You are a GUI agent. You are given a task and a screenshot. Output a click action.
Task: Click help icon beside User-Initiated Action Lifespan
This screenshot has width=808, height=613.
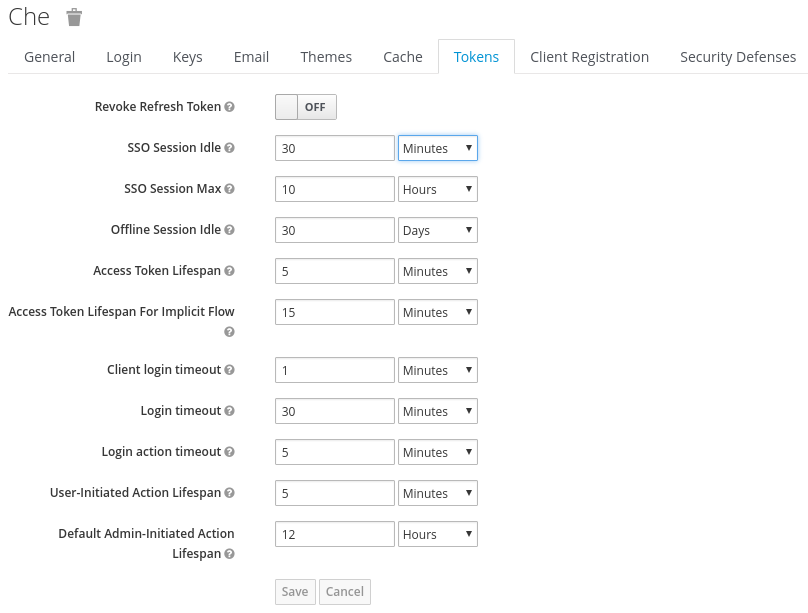230,493
